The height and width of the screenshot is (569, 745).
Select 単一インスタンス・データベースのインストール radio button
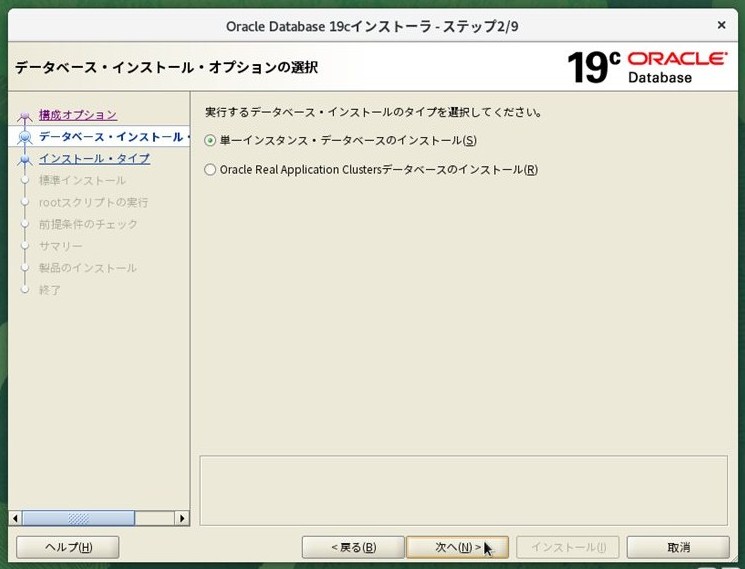210,141
